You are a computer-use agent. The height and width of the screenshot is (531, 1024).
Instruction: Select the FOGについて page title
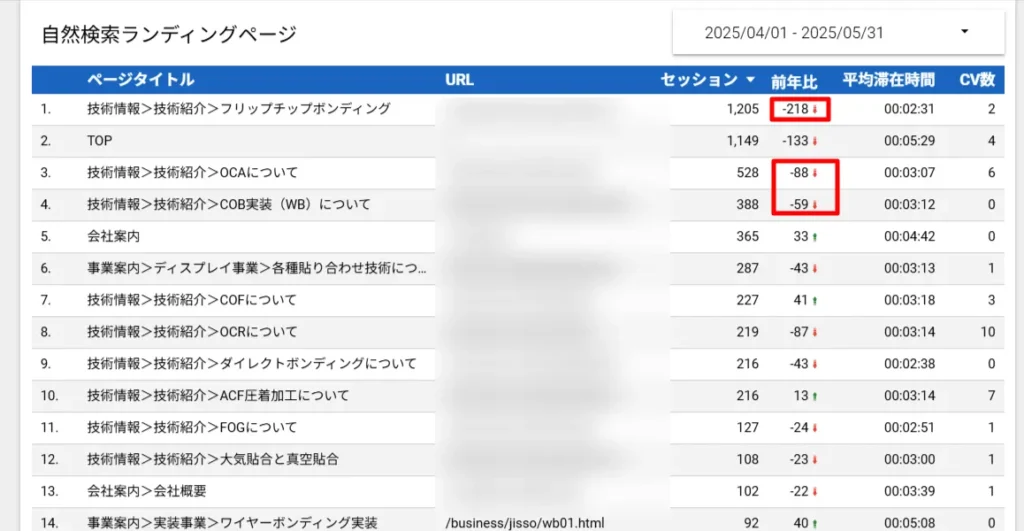pyautogui.click(x=192, y=427)
